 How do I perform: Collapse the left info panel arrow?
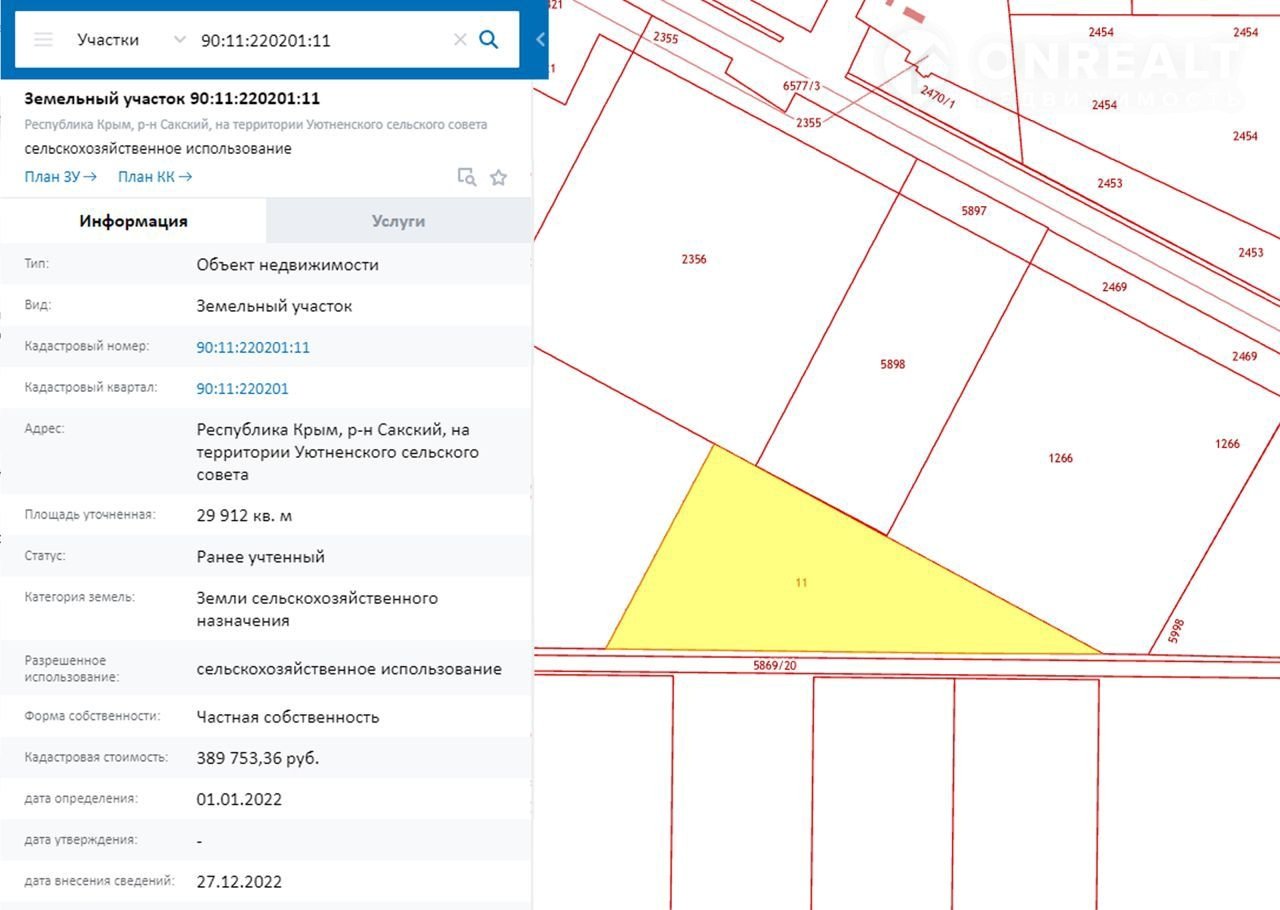[540, 40]
